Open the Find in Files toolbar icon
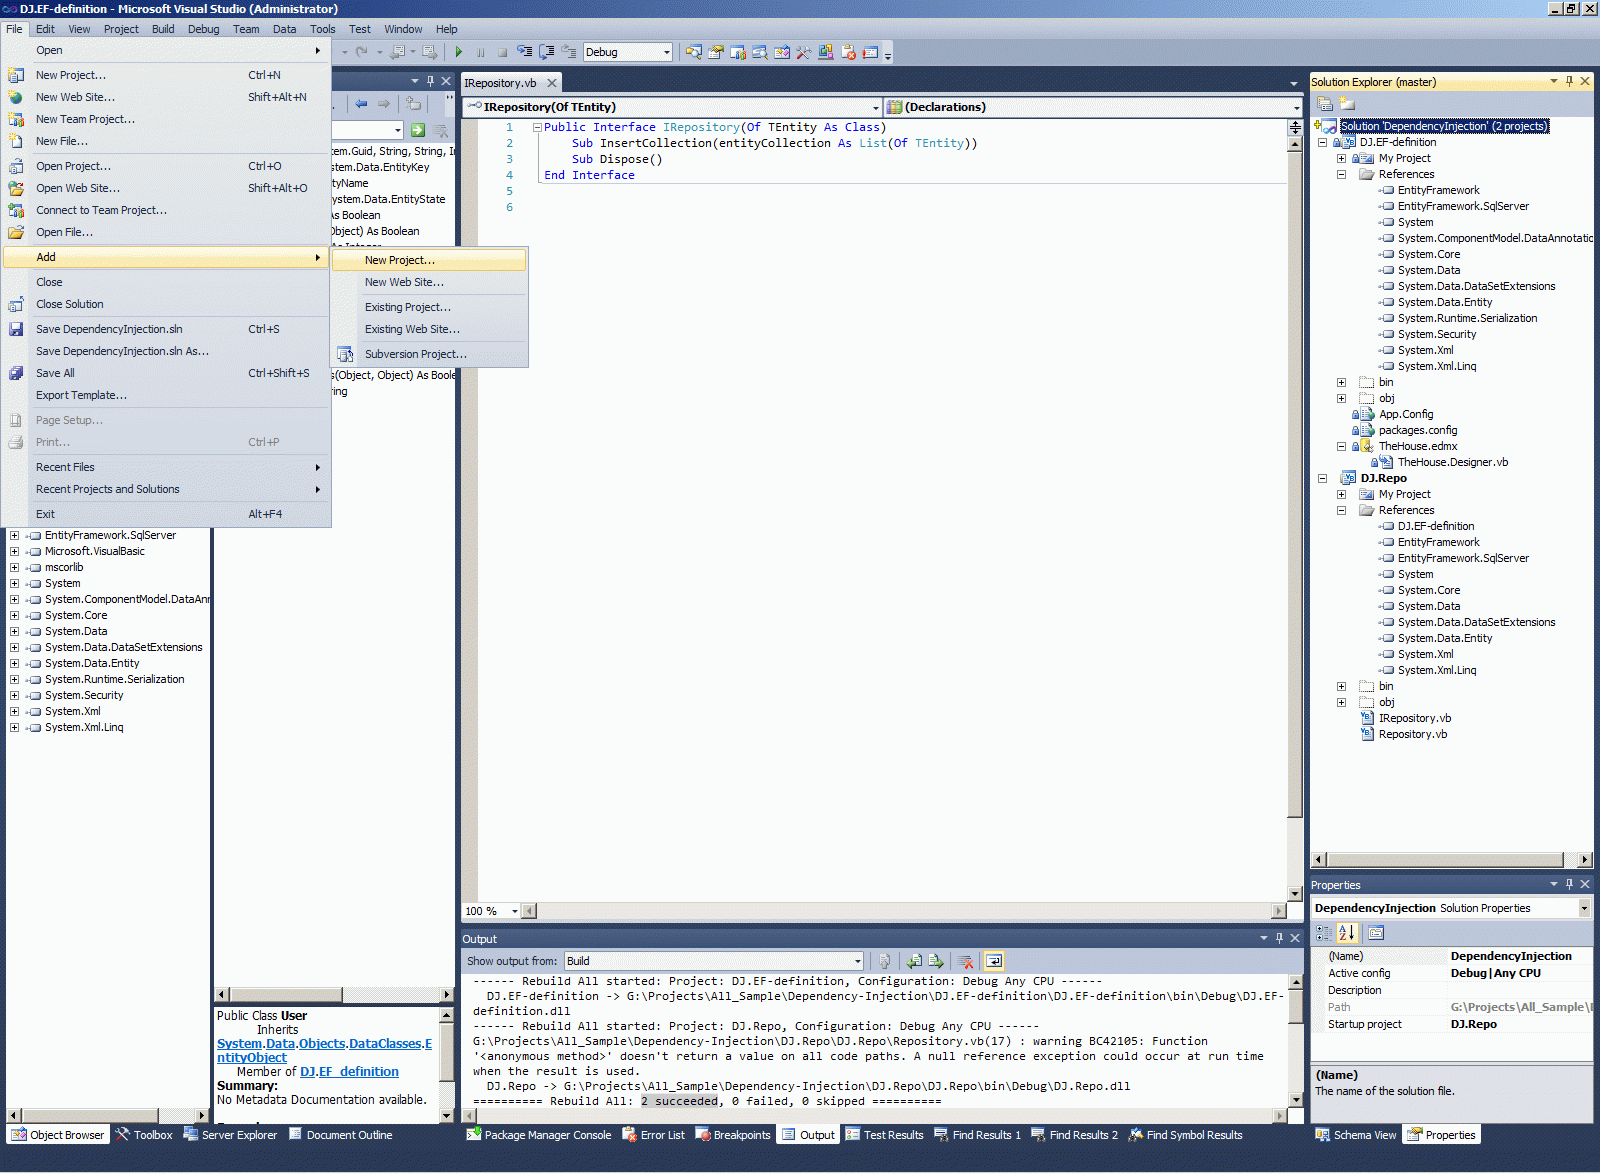Screen dimensions: 1600x1174 pyautogui.click(x=693, y=52)
